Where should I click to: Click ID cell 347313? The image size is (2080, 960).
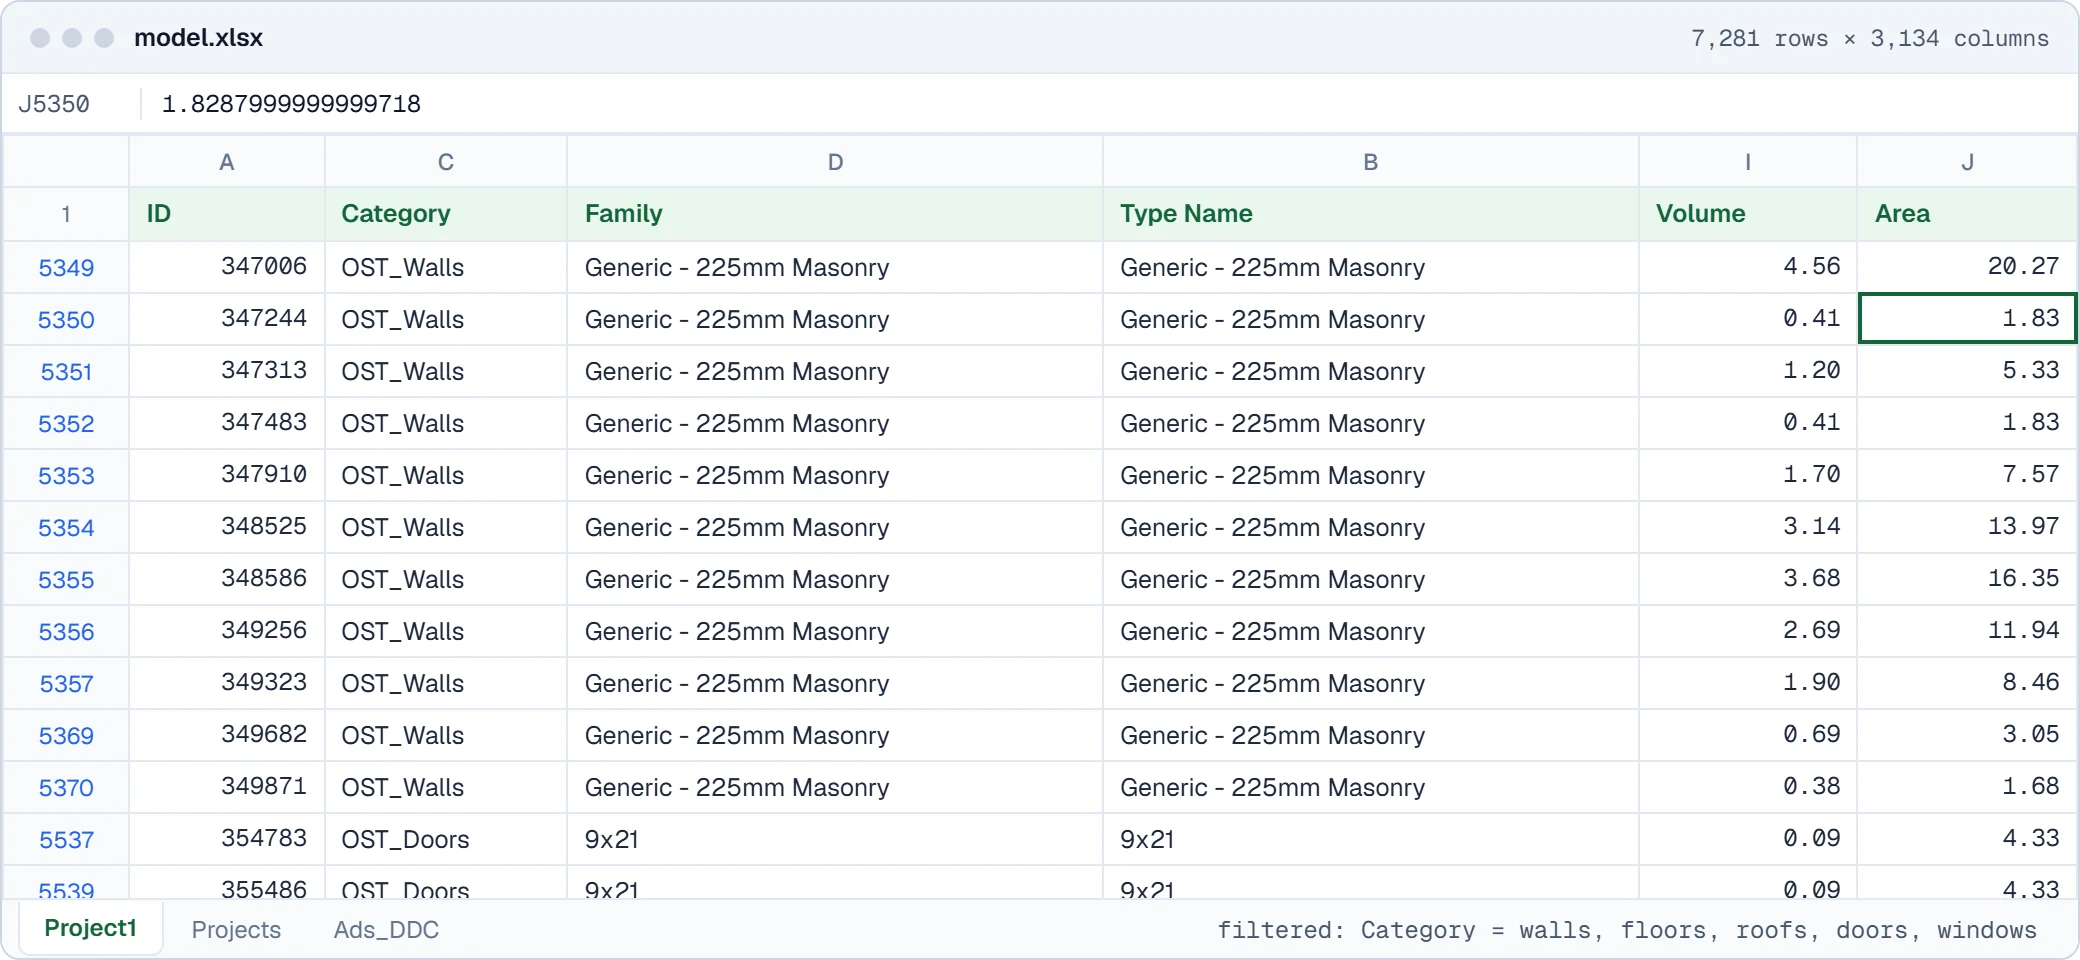[x=227, y=371]
